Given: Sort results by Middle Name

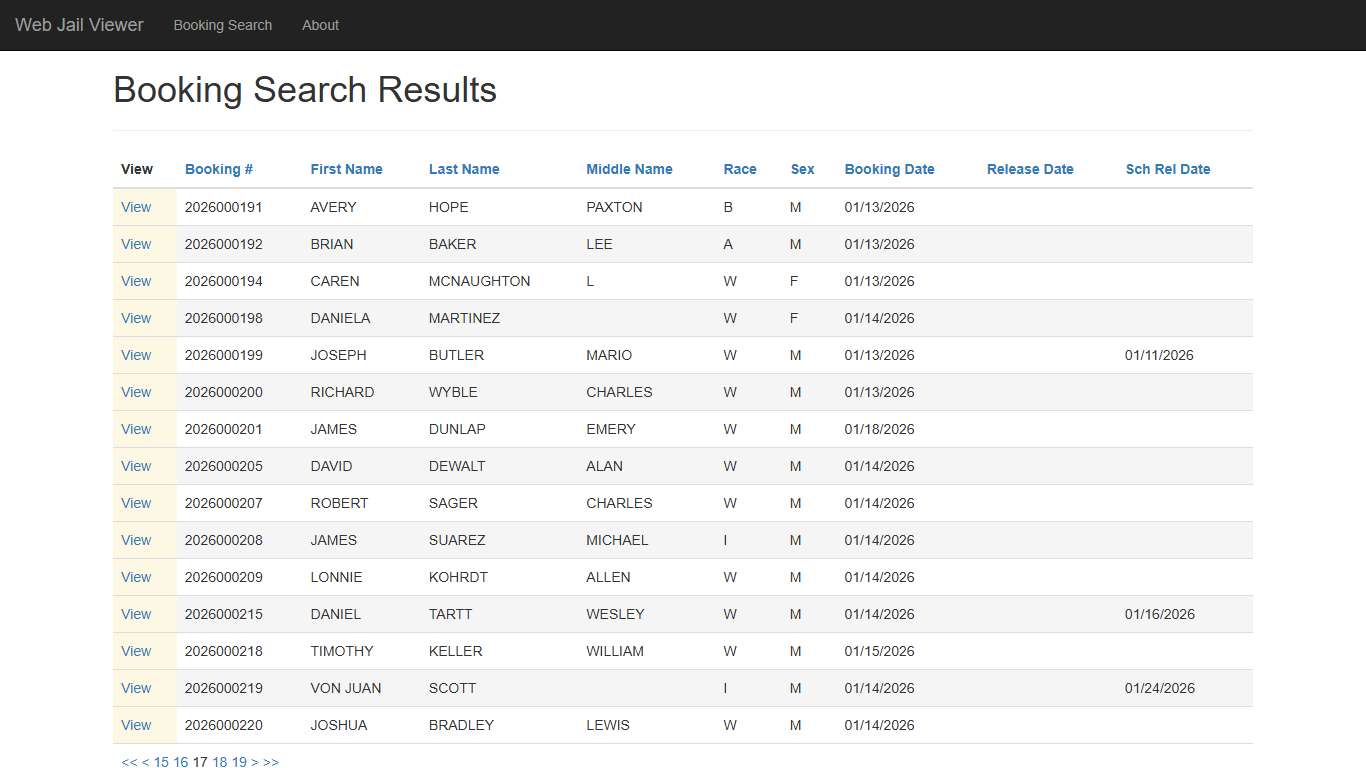Looking at the screenshot, I should [628, 169].
